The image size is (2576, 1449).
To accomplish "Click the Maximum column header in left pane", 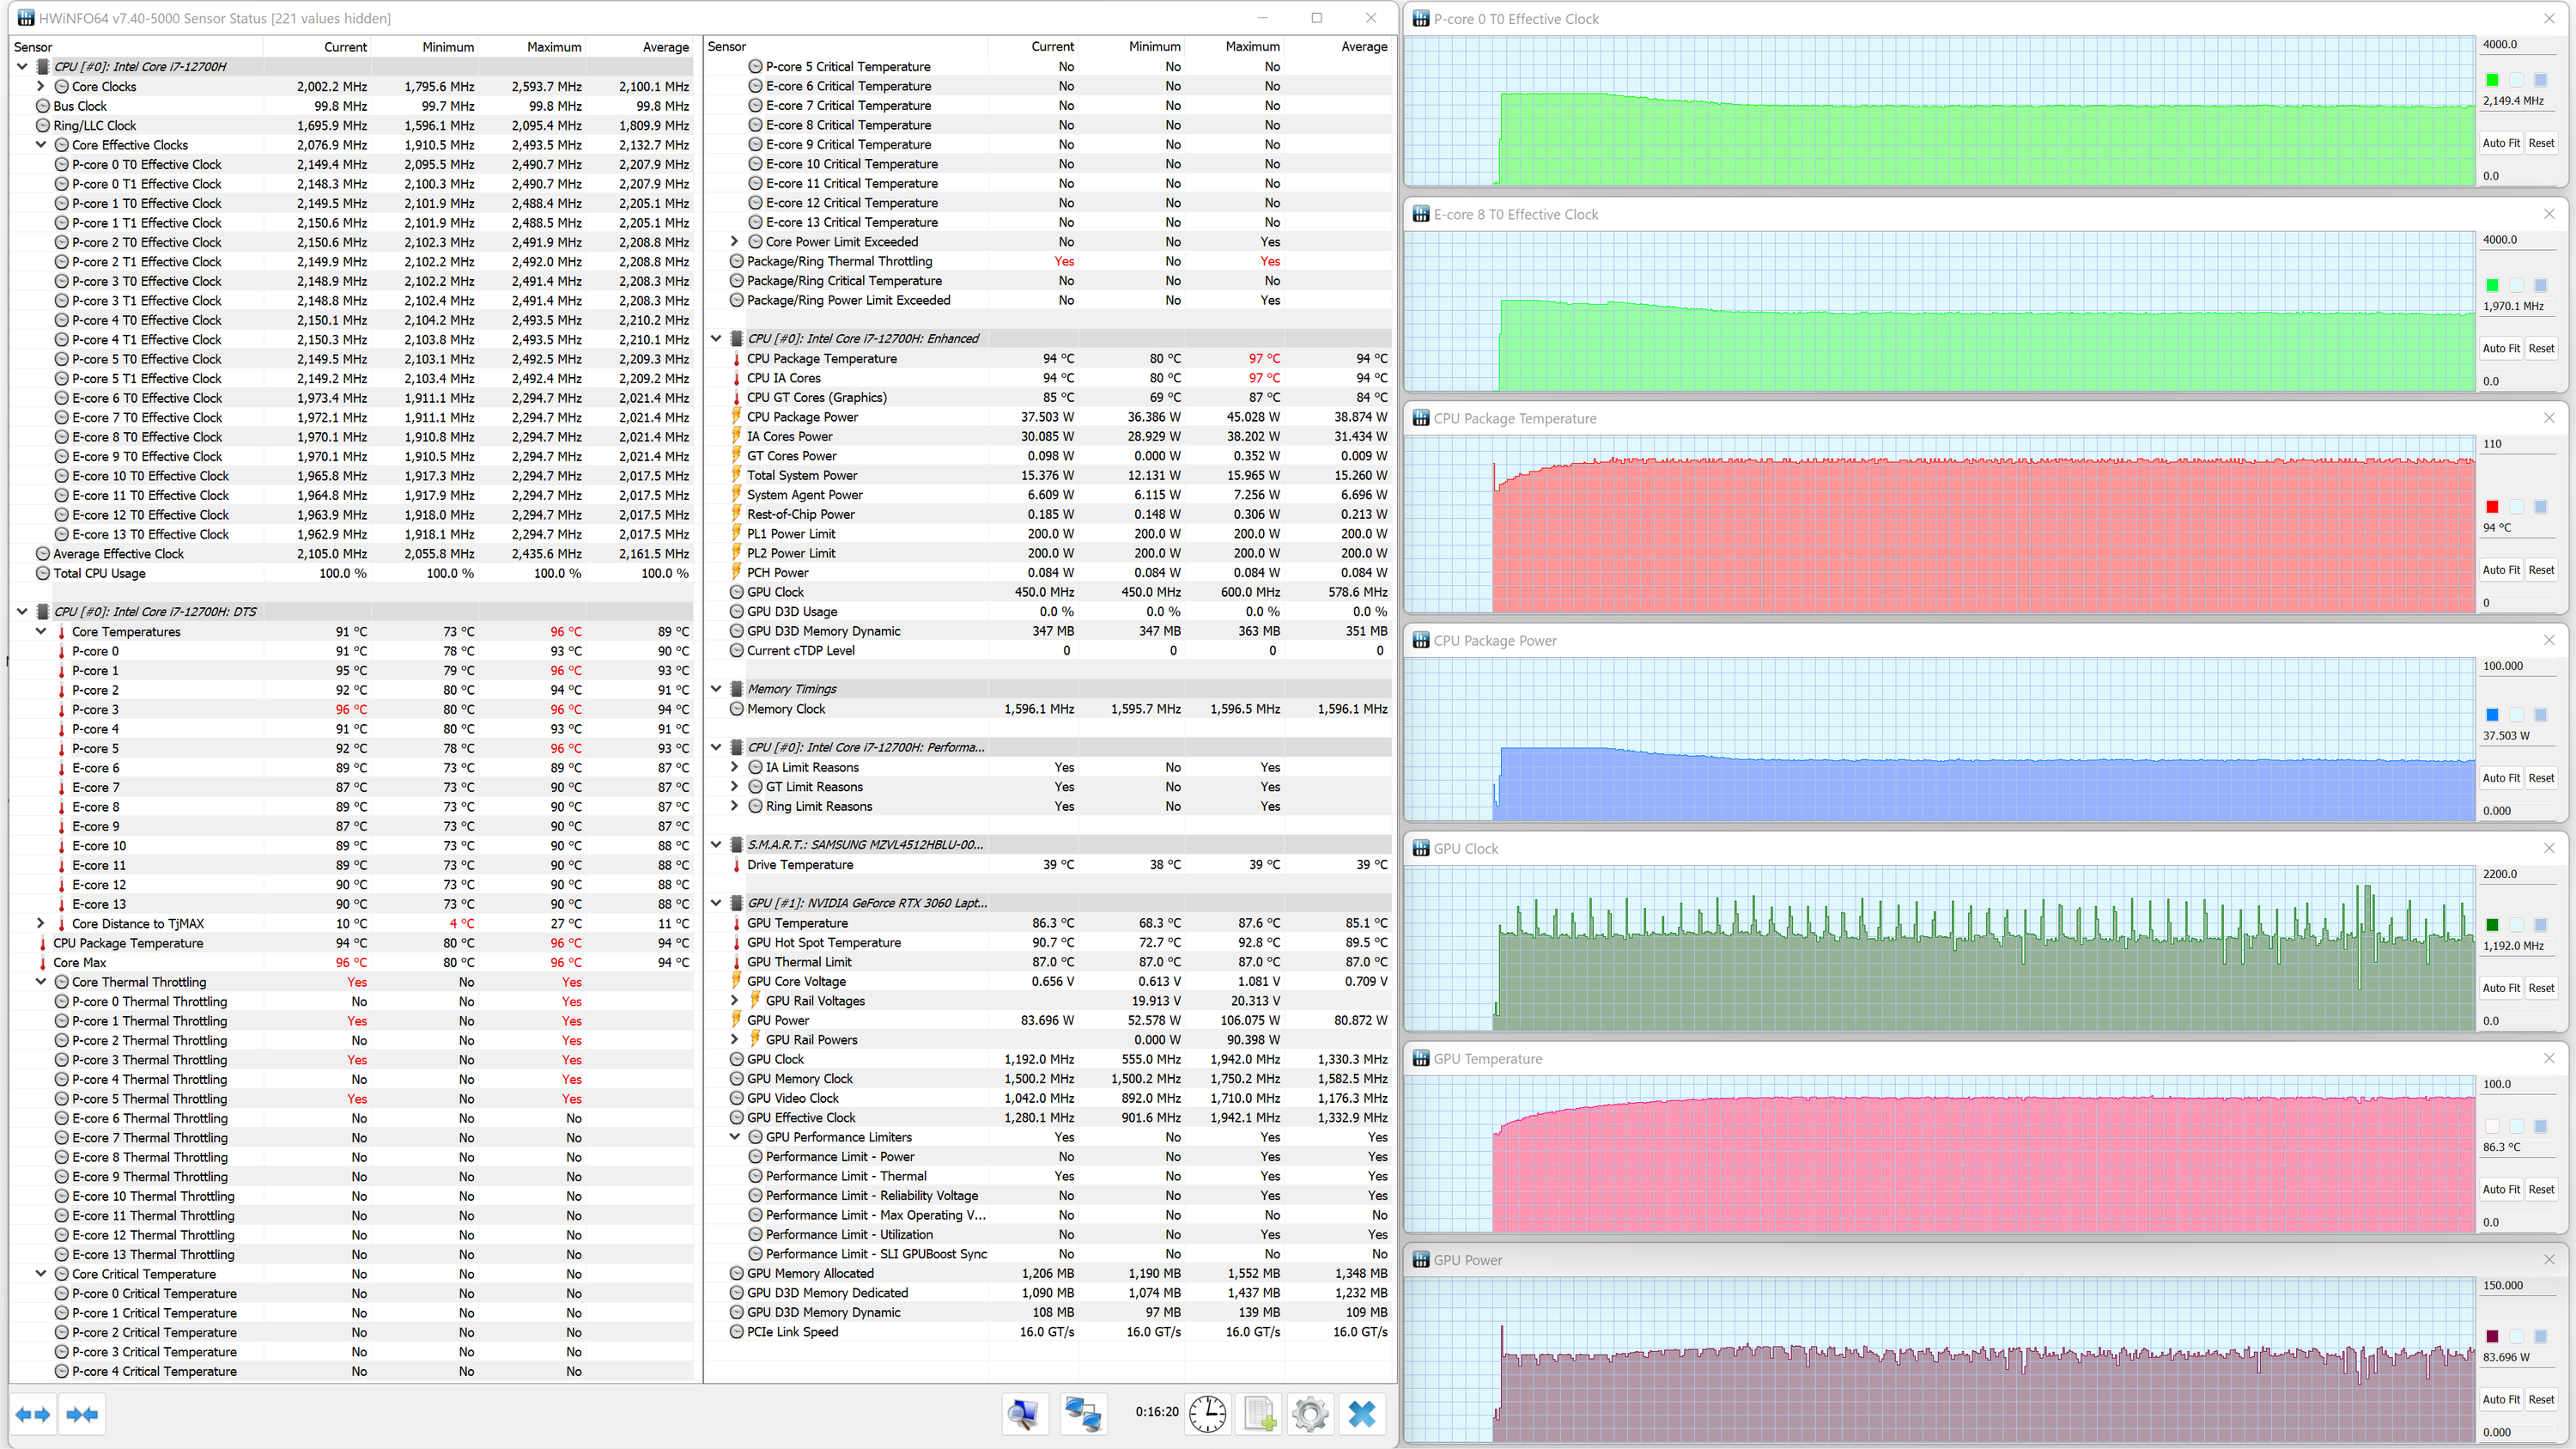I will click(x=553, y=47).
